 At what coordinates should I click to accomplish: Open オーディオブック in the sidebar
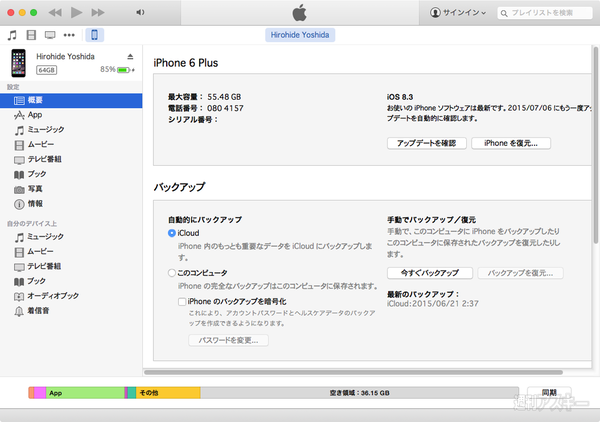71,296
